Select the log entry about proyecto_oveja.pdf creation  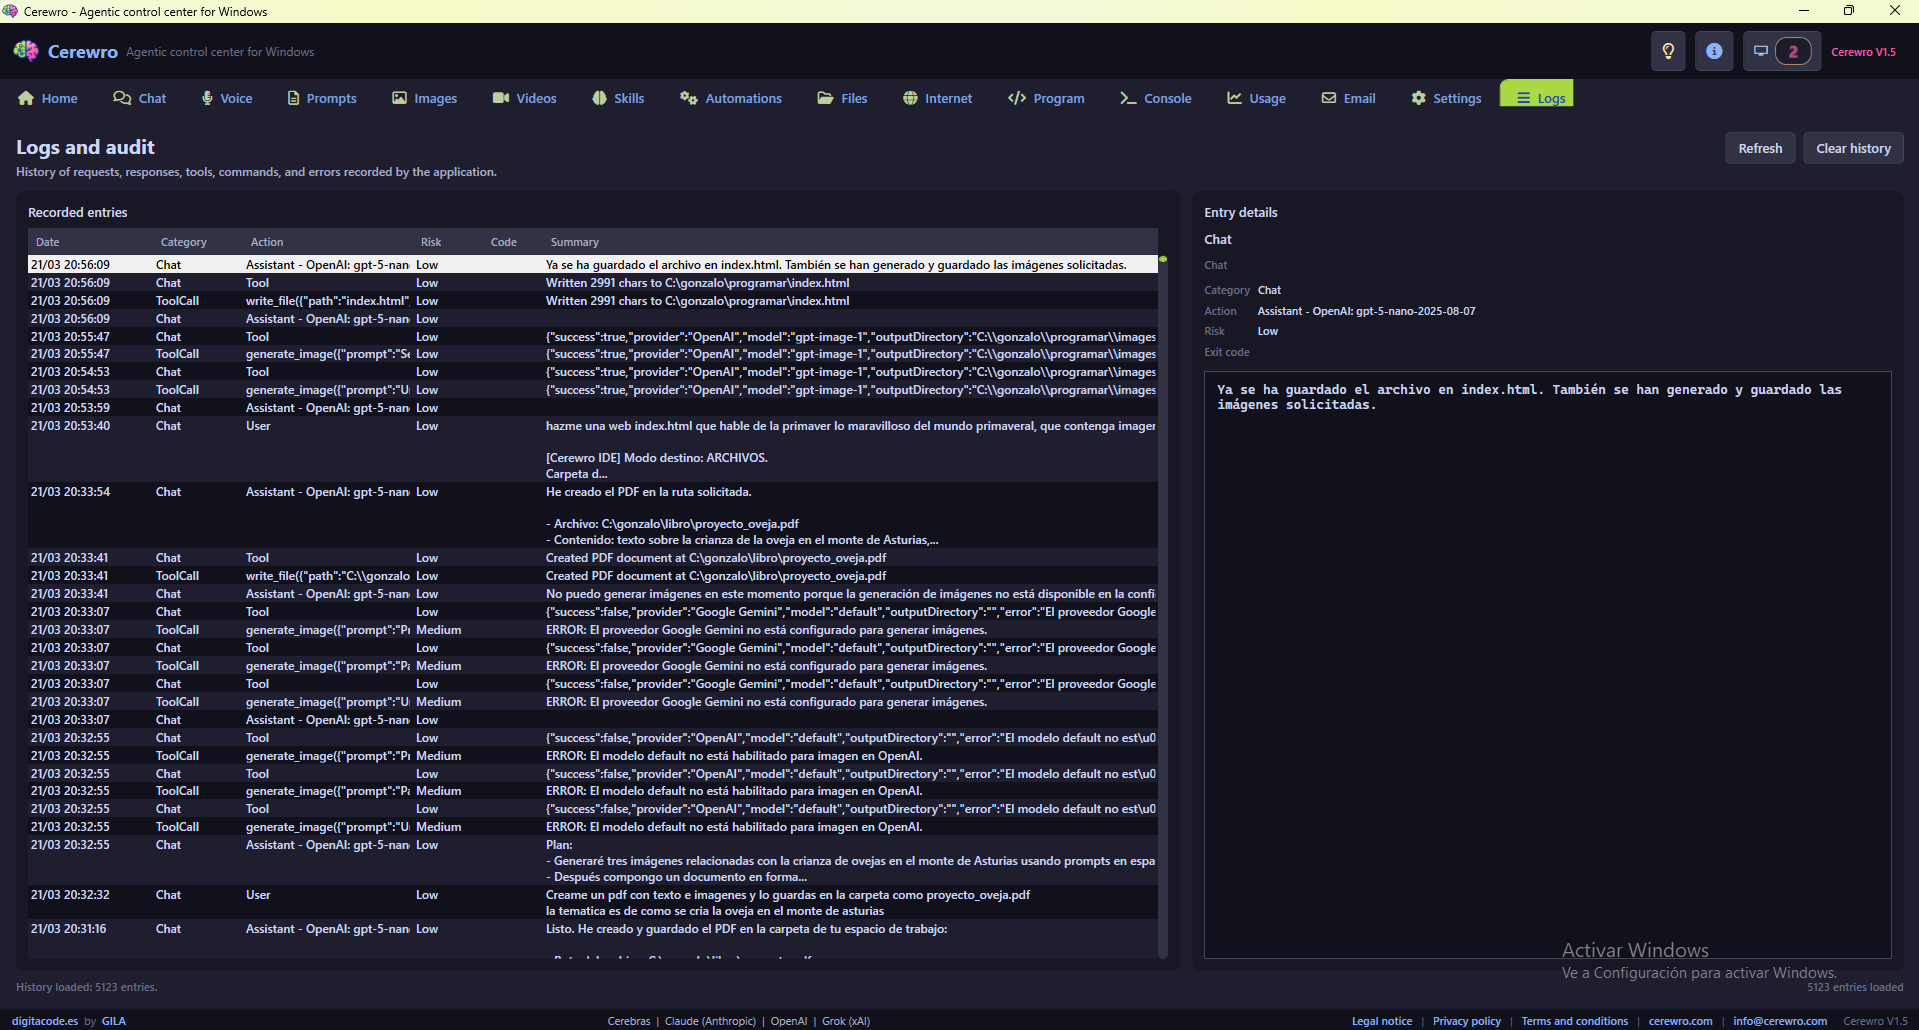point(716,557)
